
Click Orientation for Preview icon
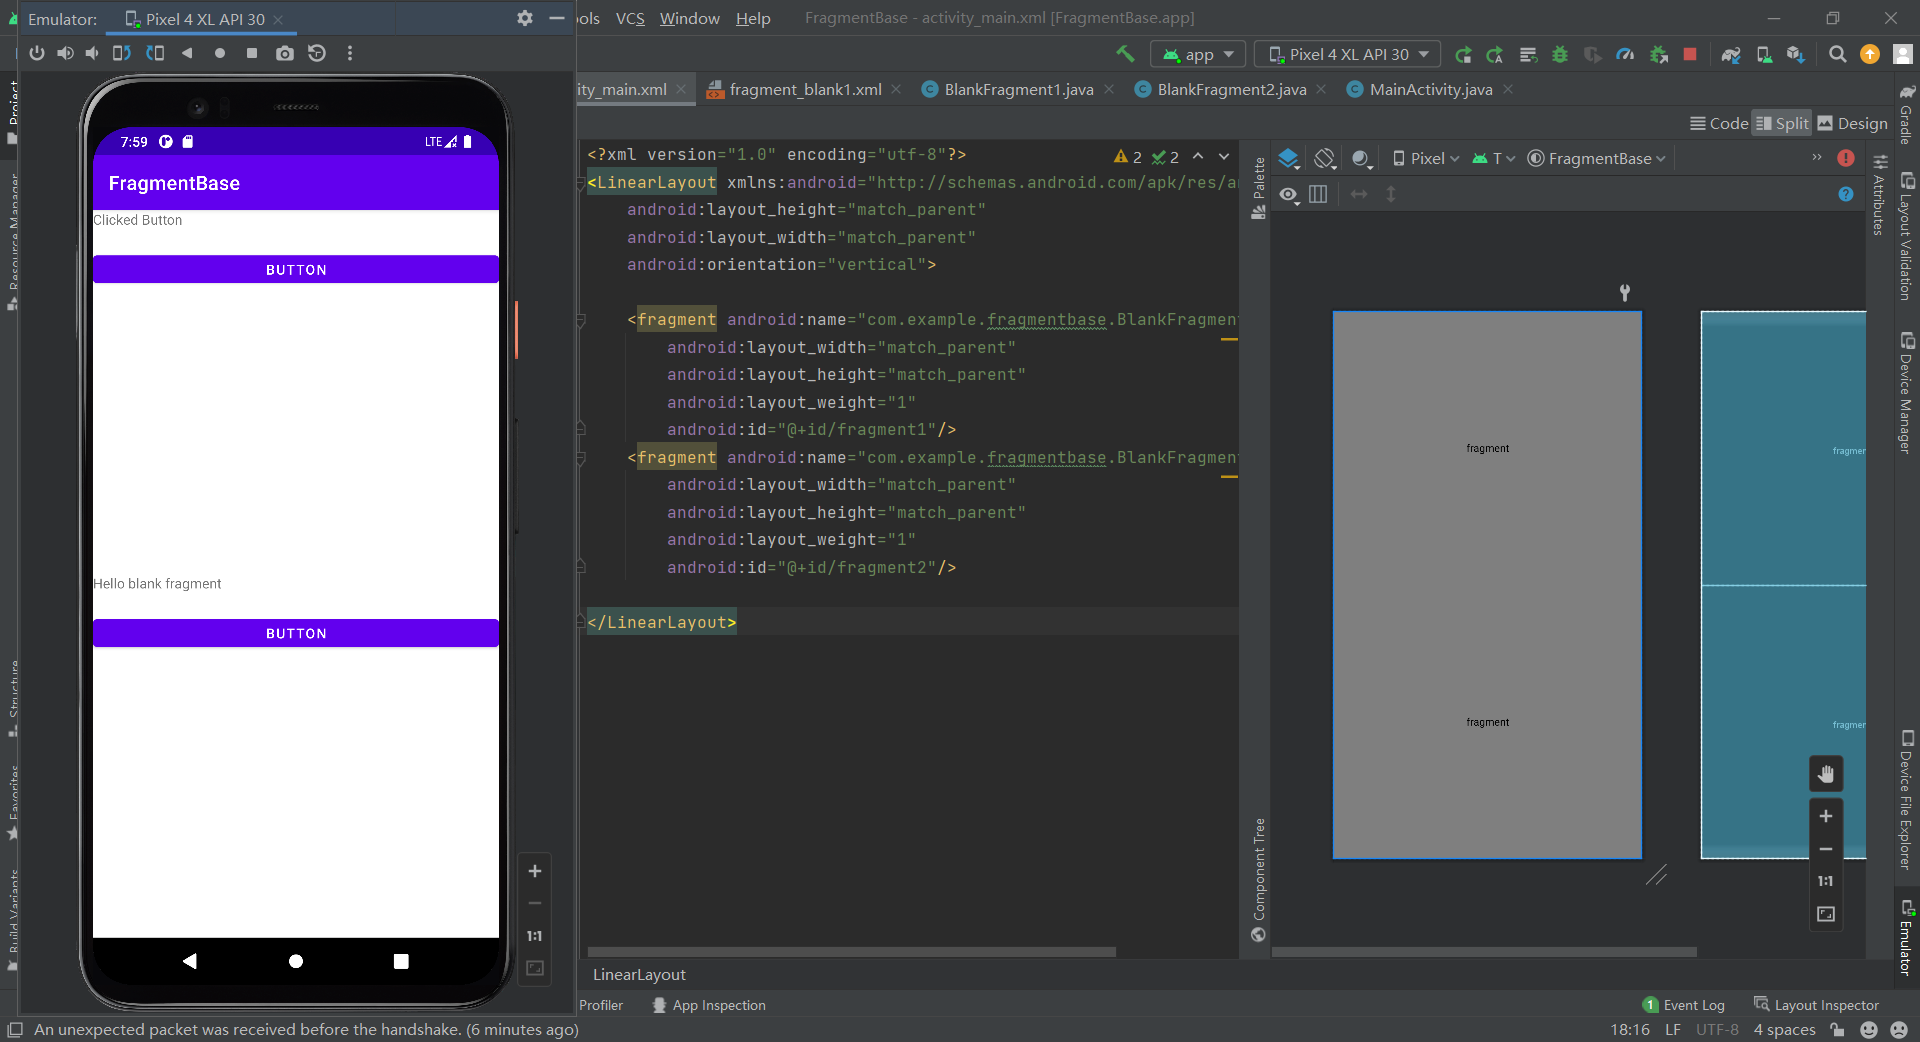[1325, 158]
